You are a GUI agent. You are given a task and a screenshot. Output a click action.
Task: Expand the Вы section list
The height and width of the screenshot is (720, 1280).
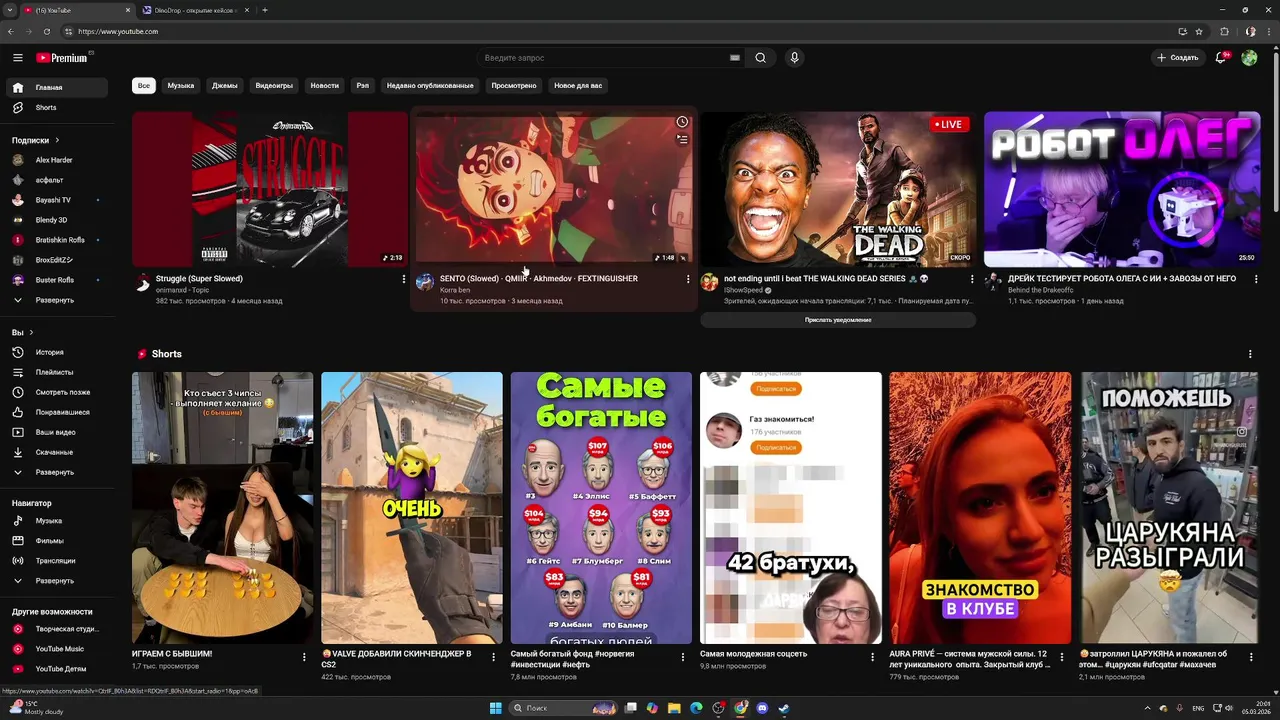tap(56, 472)
